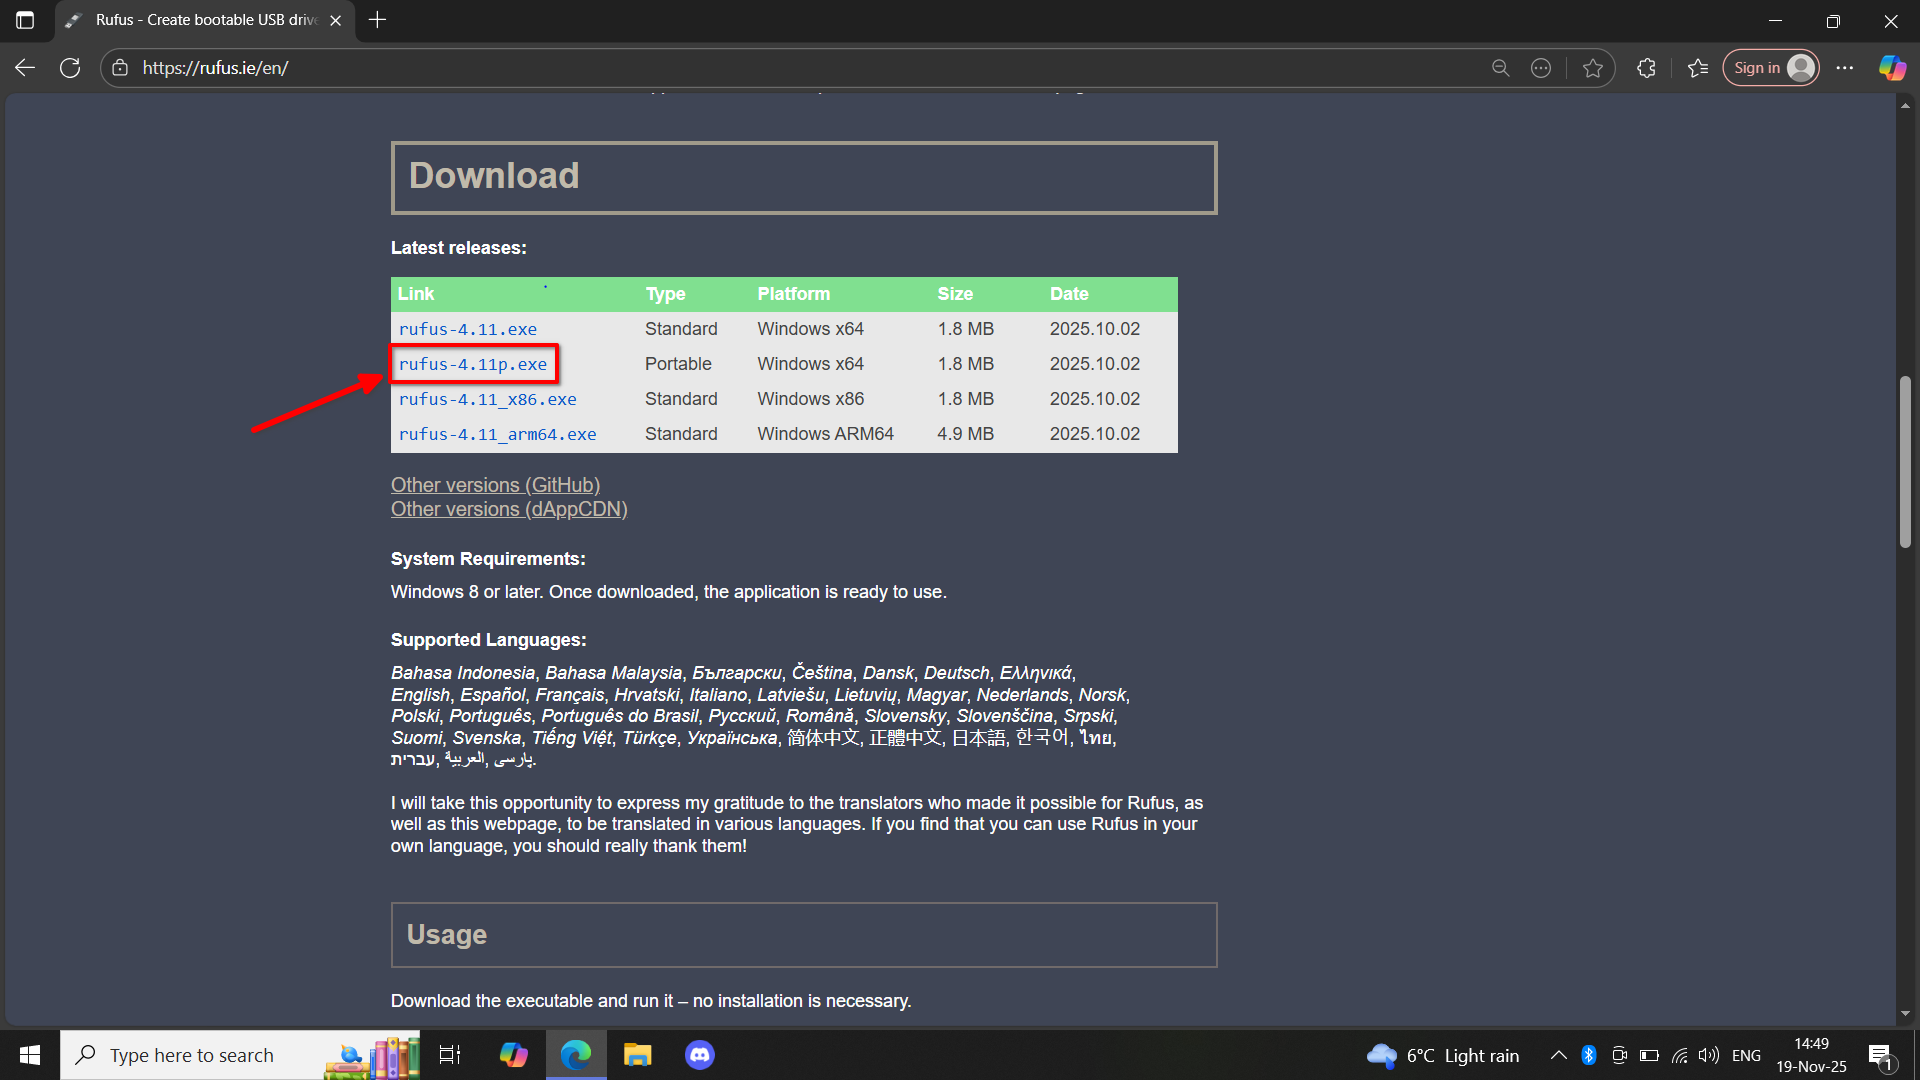Open the zoom out magnifier icon
The image size is (1920, 1080).
pos(1500,68)
